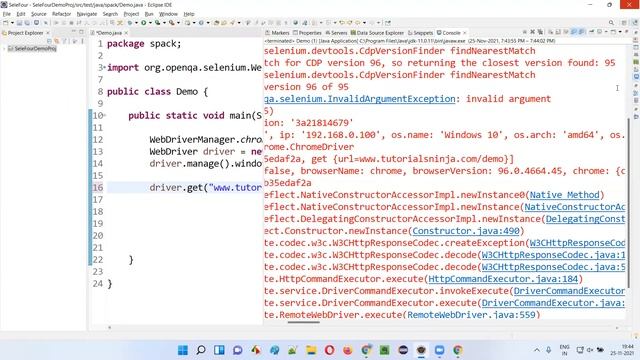Click the External Tools toolbar icon
The width and height of the screenshot is (640, 360).
[172, 23]
